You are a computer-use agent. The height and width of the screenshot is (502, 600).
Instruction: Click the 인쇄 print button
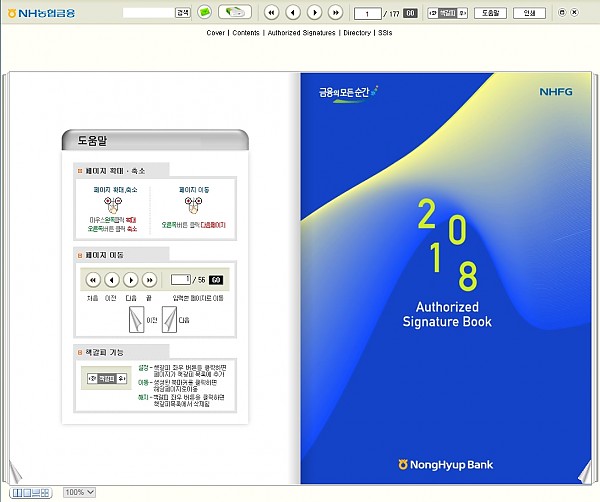tap(529, 13)
